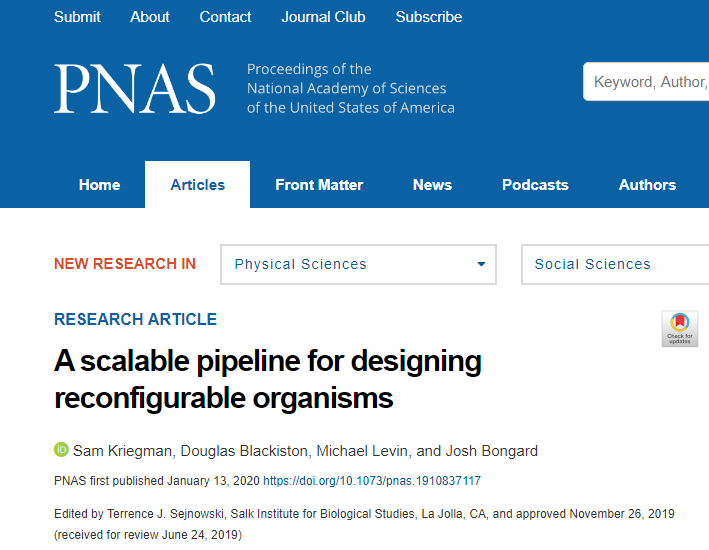
Task: Click the PNAS logo
Action: (135, 89)
